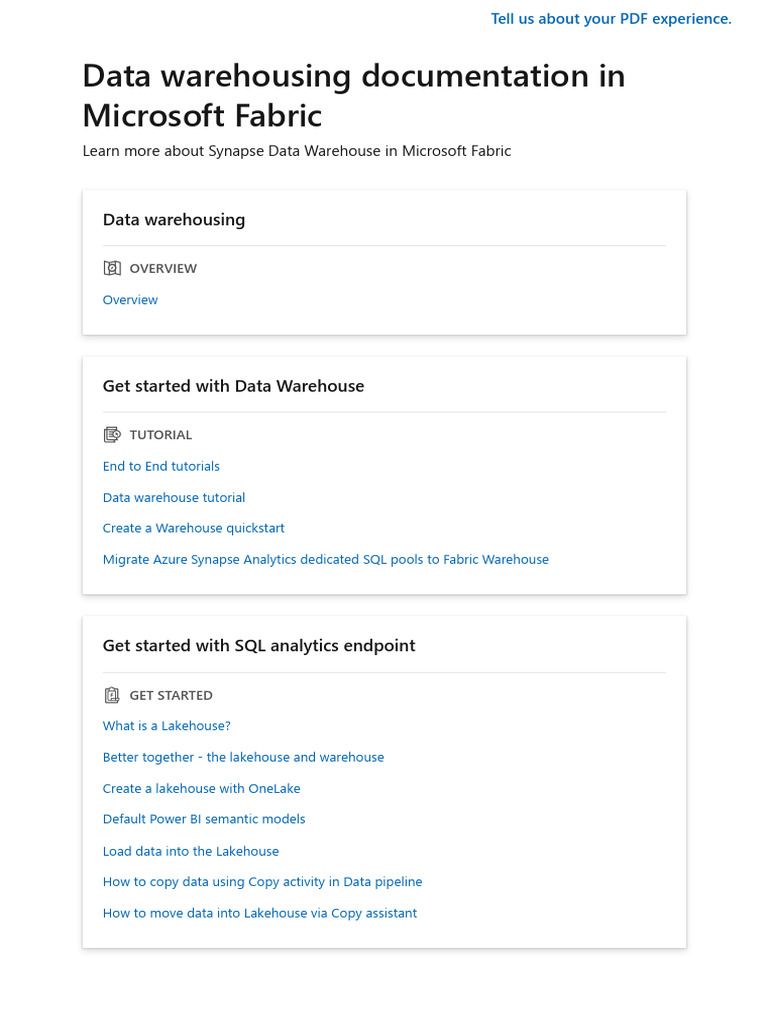Open Default Power BI semantic models link
The height and width of the screenshot is (1024, 768).
pos(204,819)
